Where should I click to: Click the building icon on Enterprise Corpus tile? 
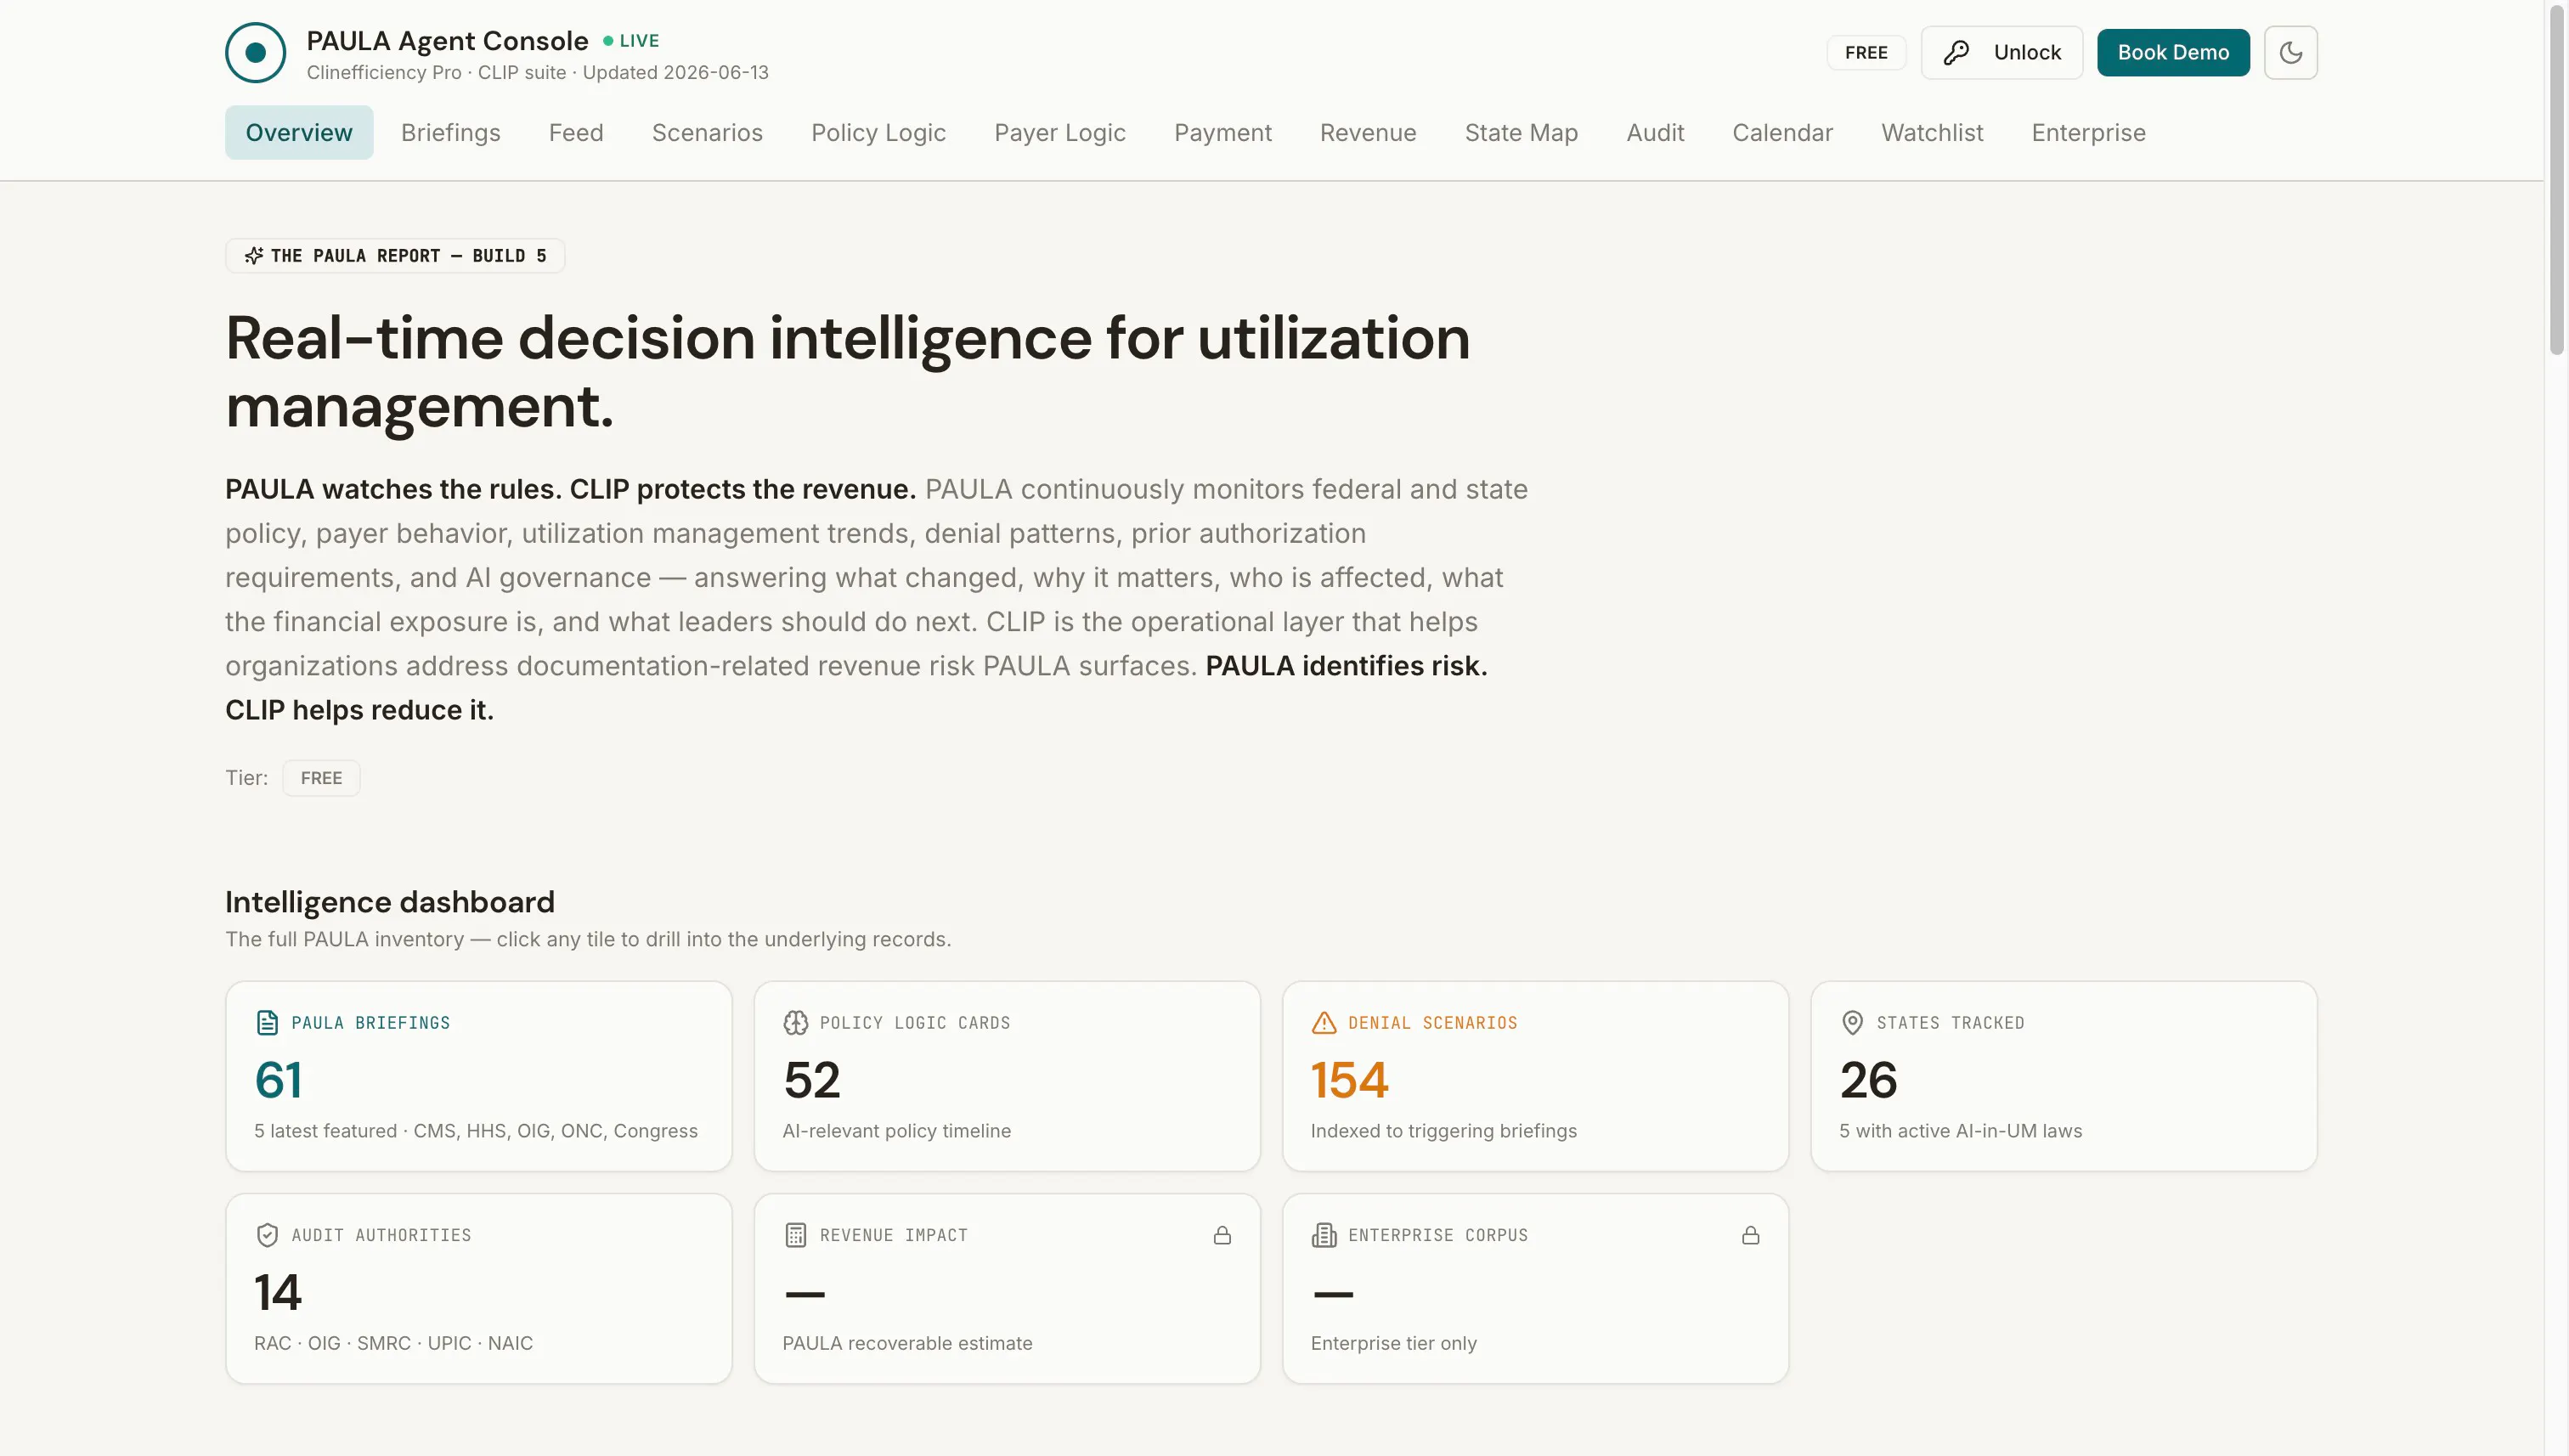[x=1323, y=1236]
